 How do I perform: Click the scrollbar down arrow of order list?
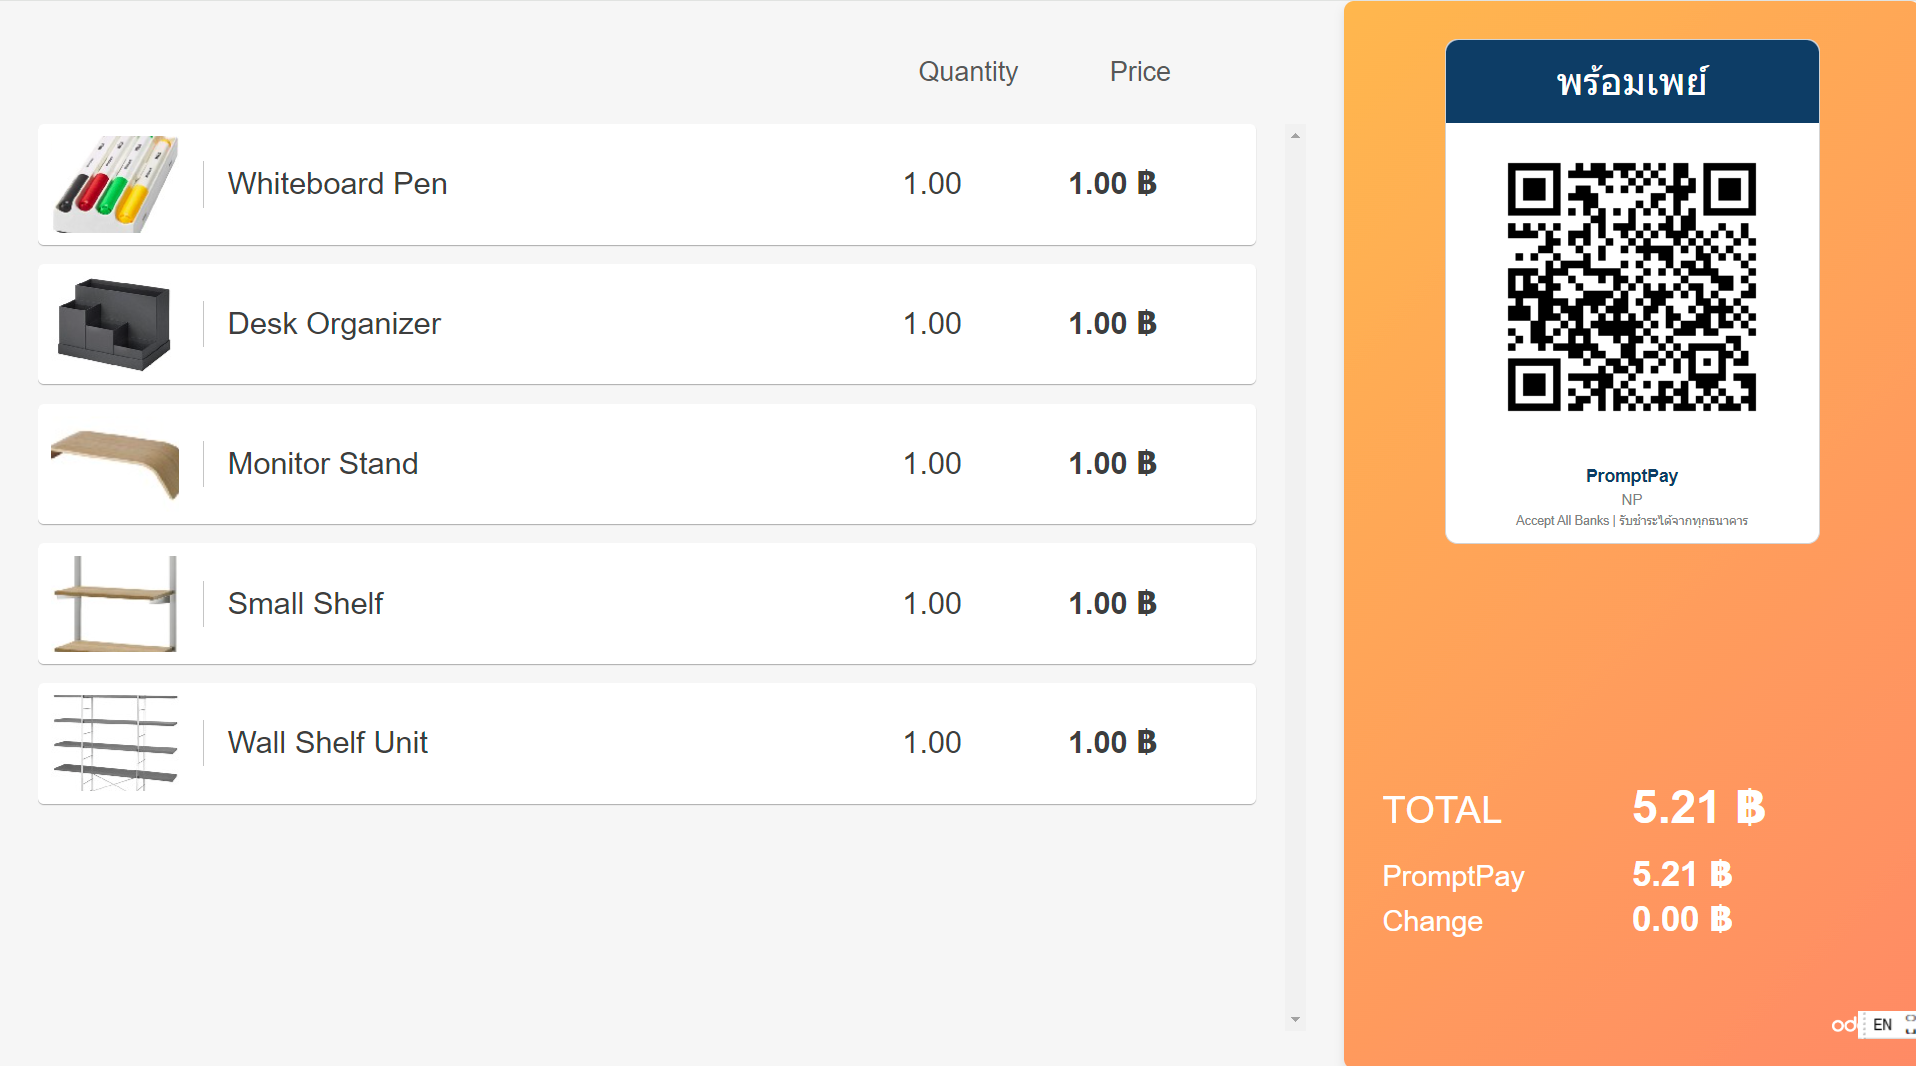pos(1295,1020)
